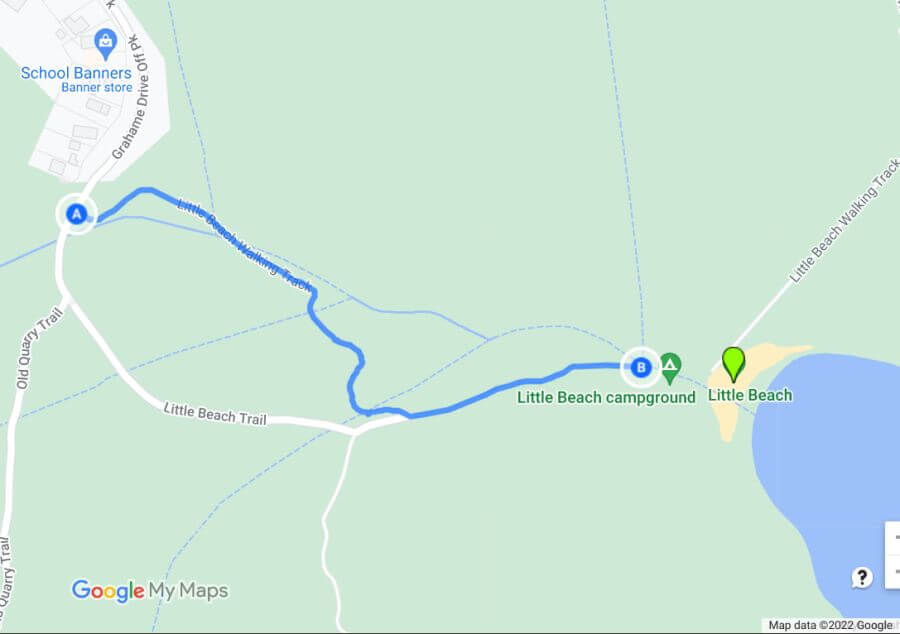Click the zoom out control

coord(894,571)
